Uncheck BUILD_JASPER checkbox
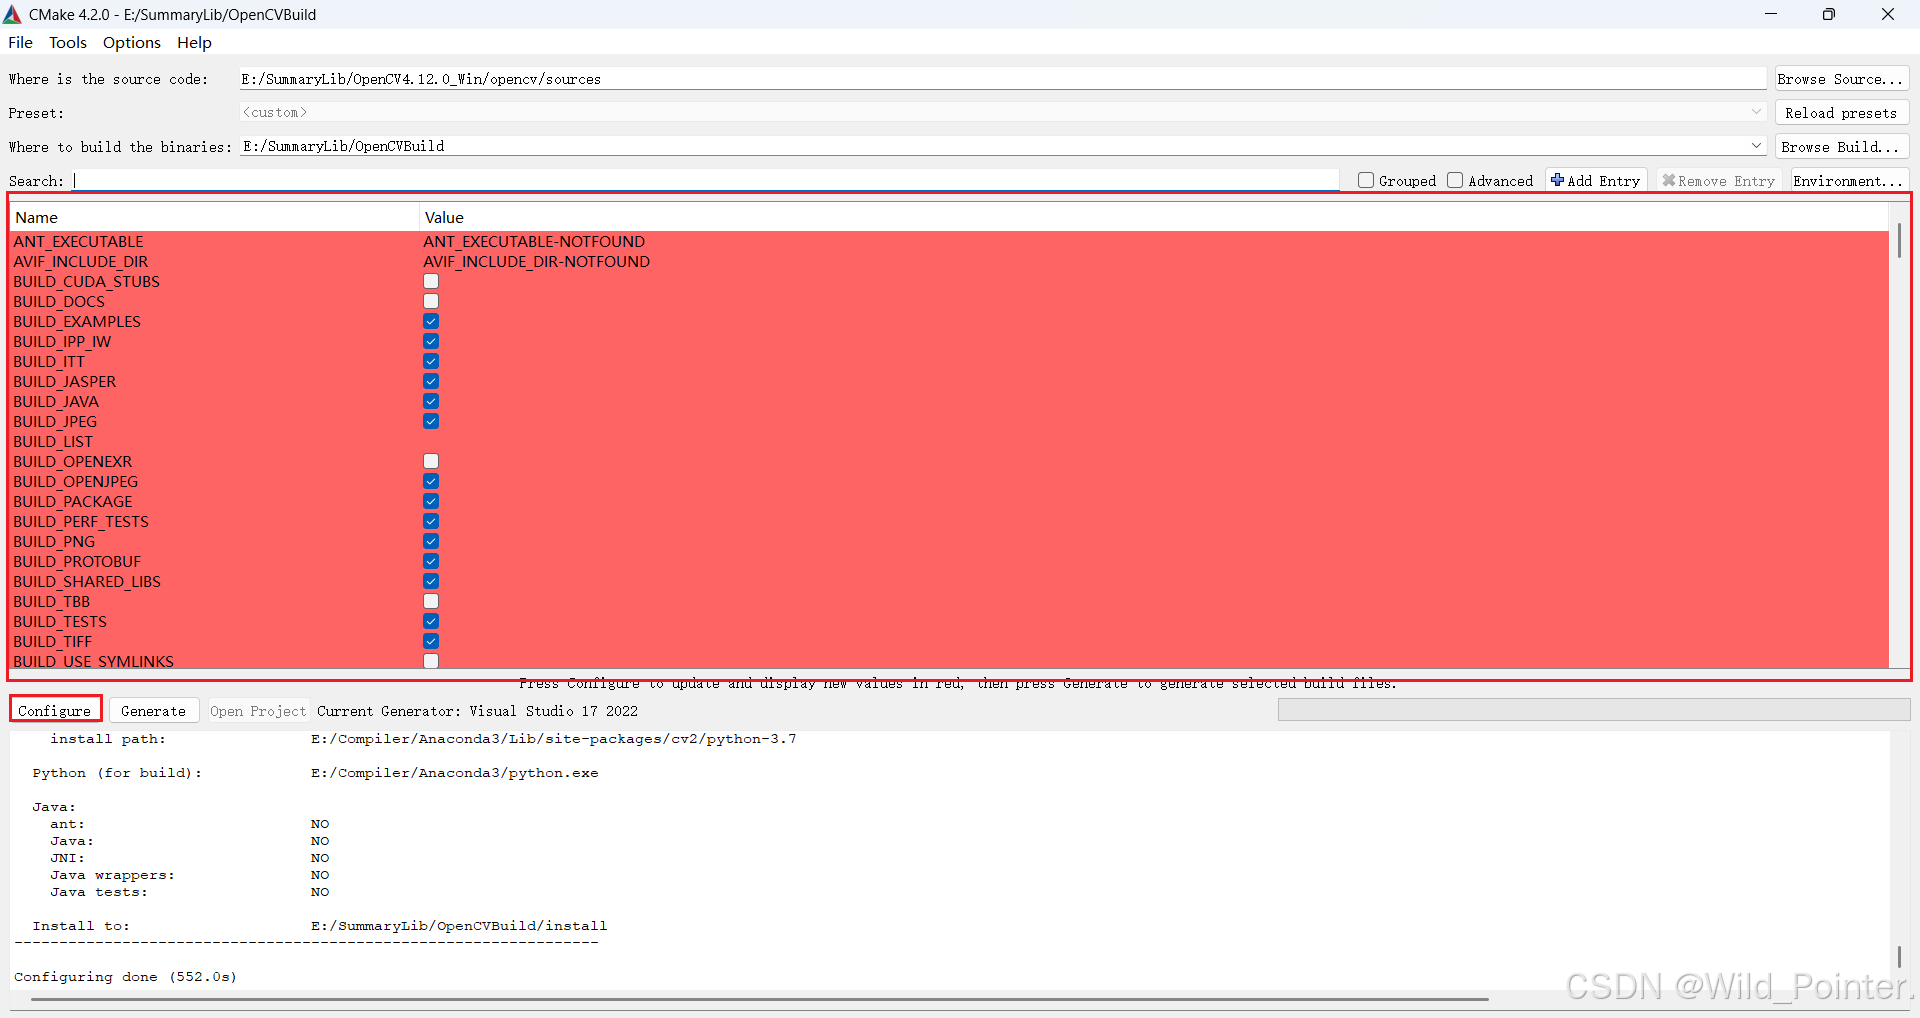Viewport: 1920px width, 1018px height. pyautogui.click(x=431, y=381)
